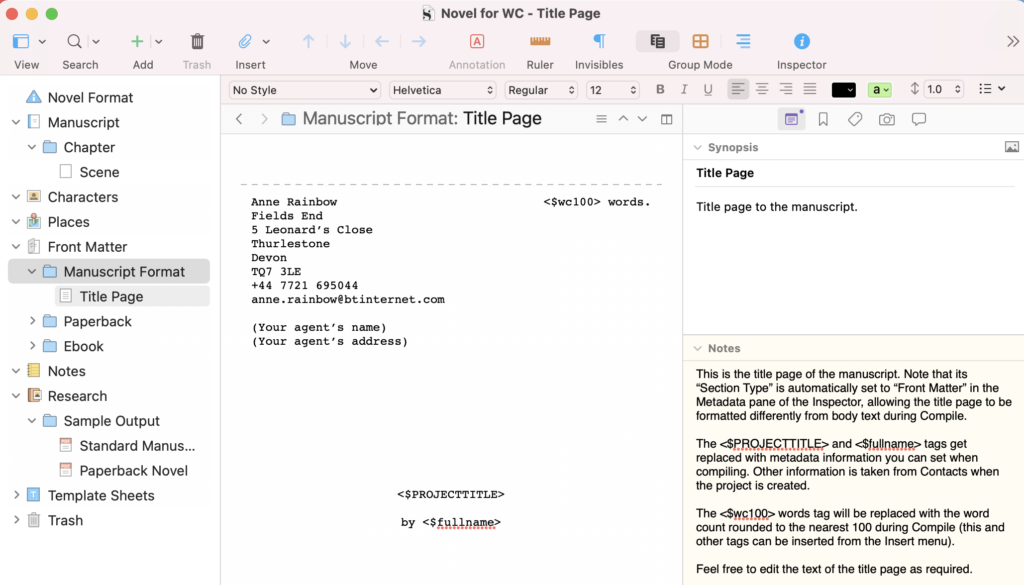The height and width of the screenshot is (585, 1024).
Task: Switch to Bookmarks tab in Inspector
Action: pyautogui.click(x=823, y=119)
